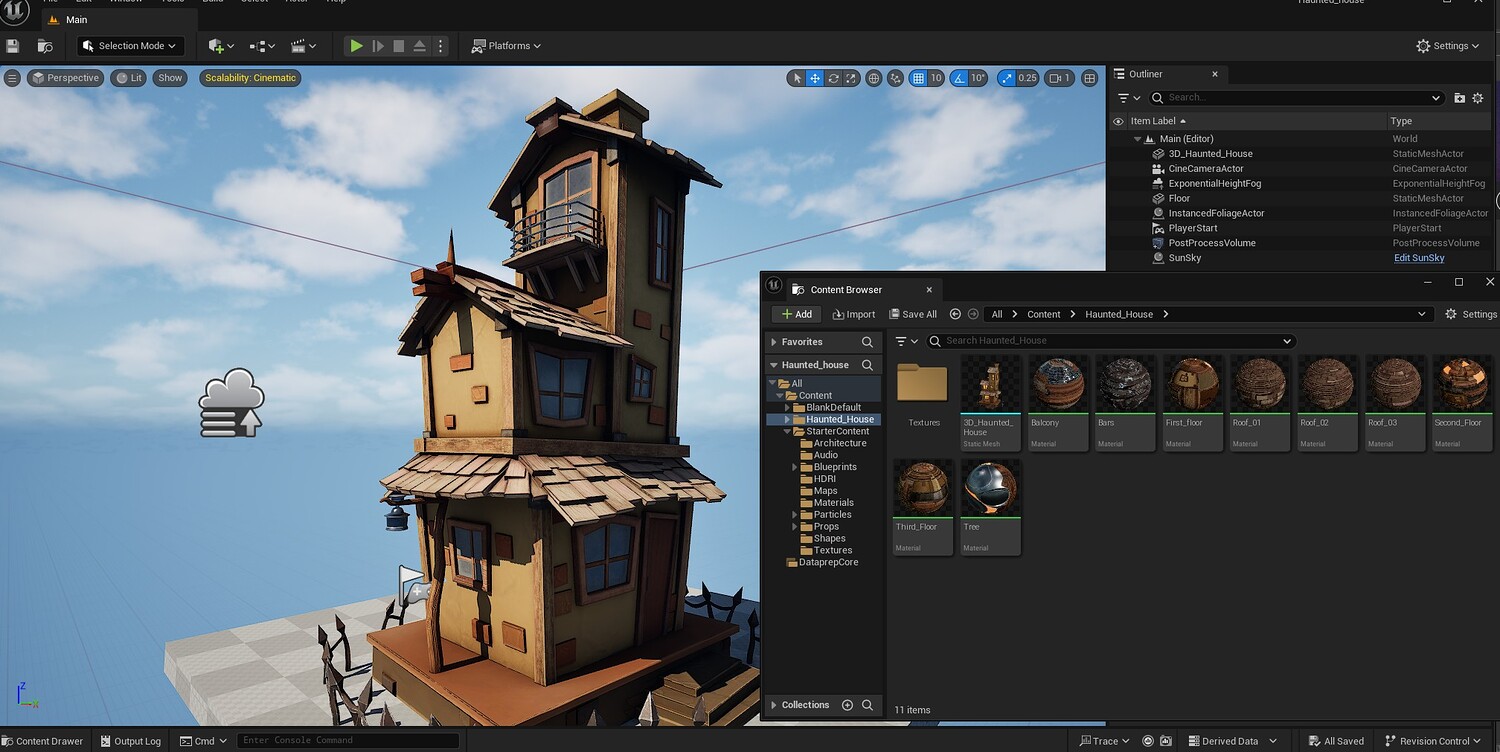Select the Rotate gizmo tool

click(833, 78)
